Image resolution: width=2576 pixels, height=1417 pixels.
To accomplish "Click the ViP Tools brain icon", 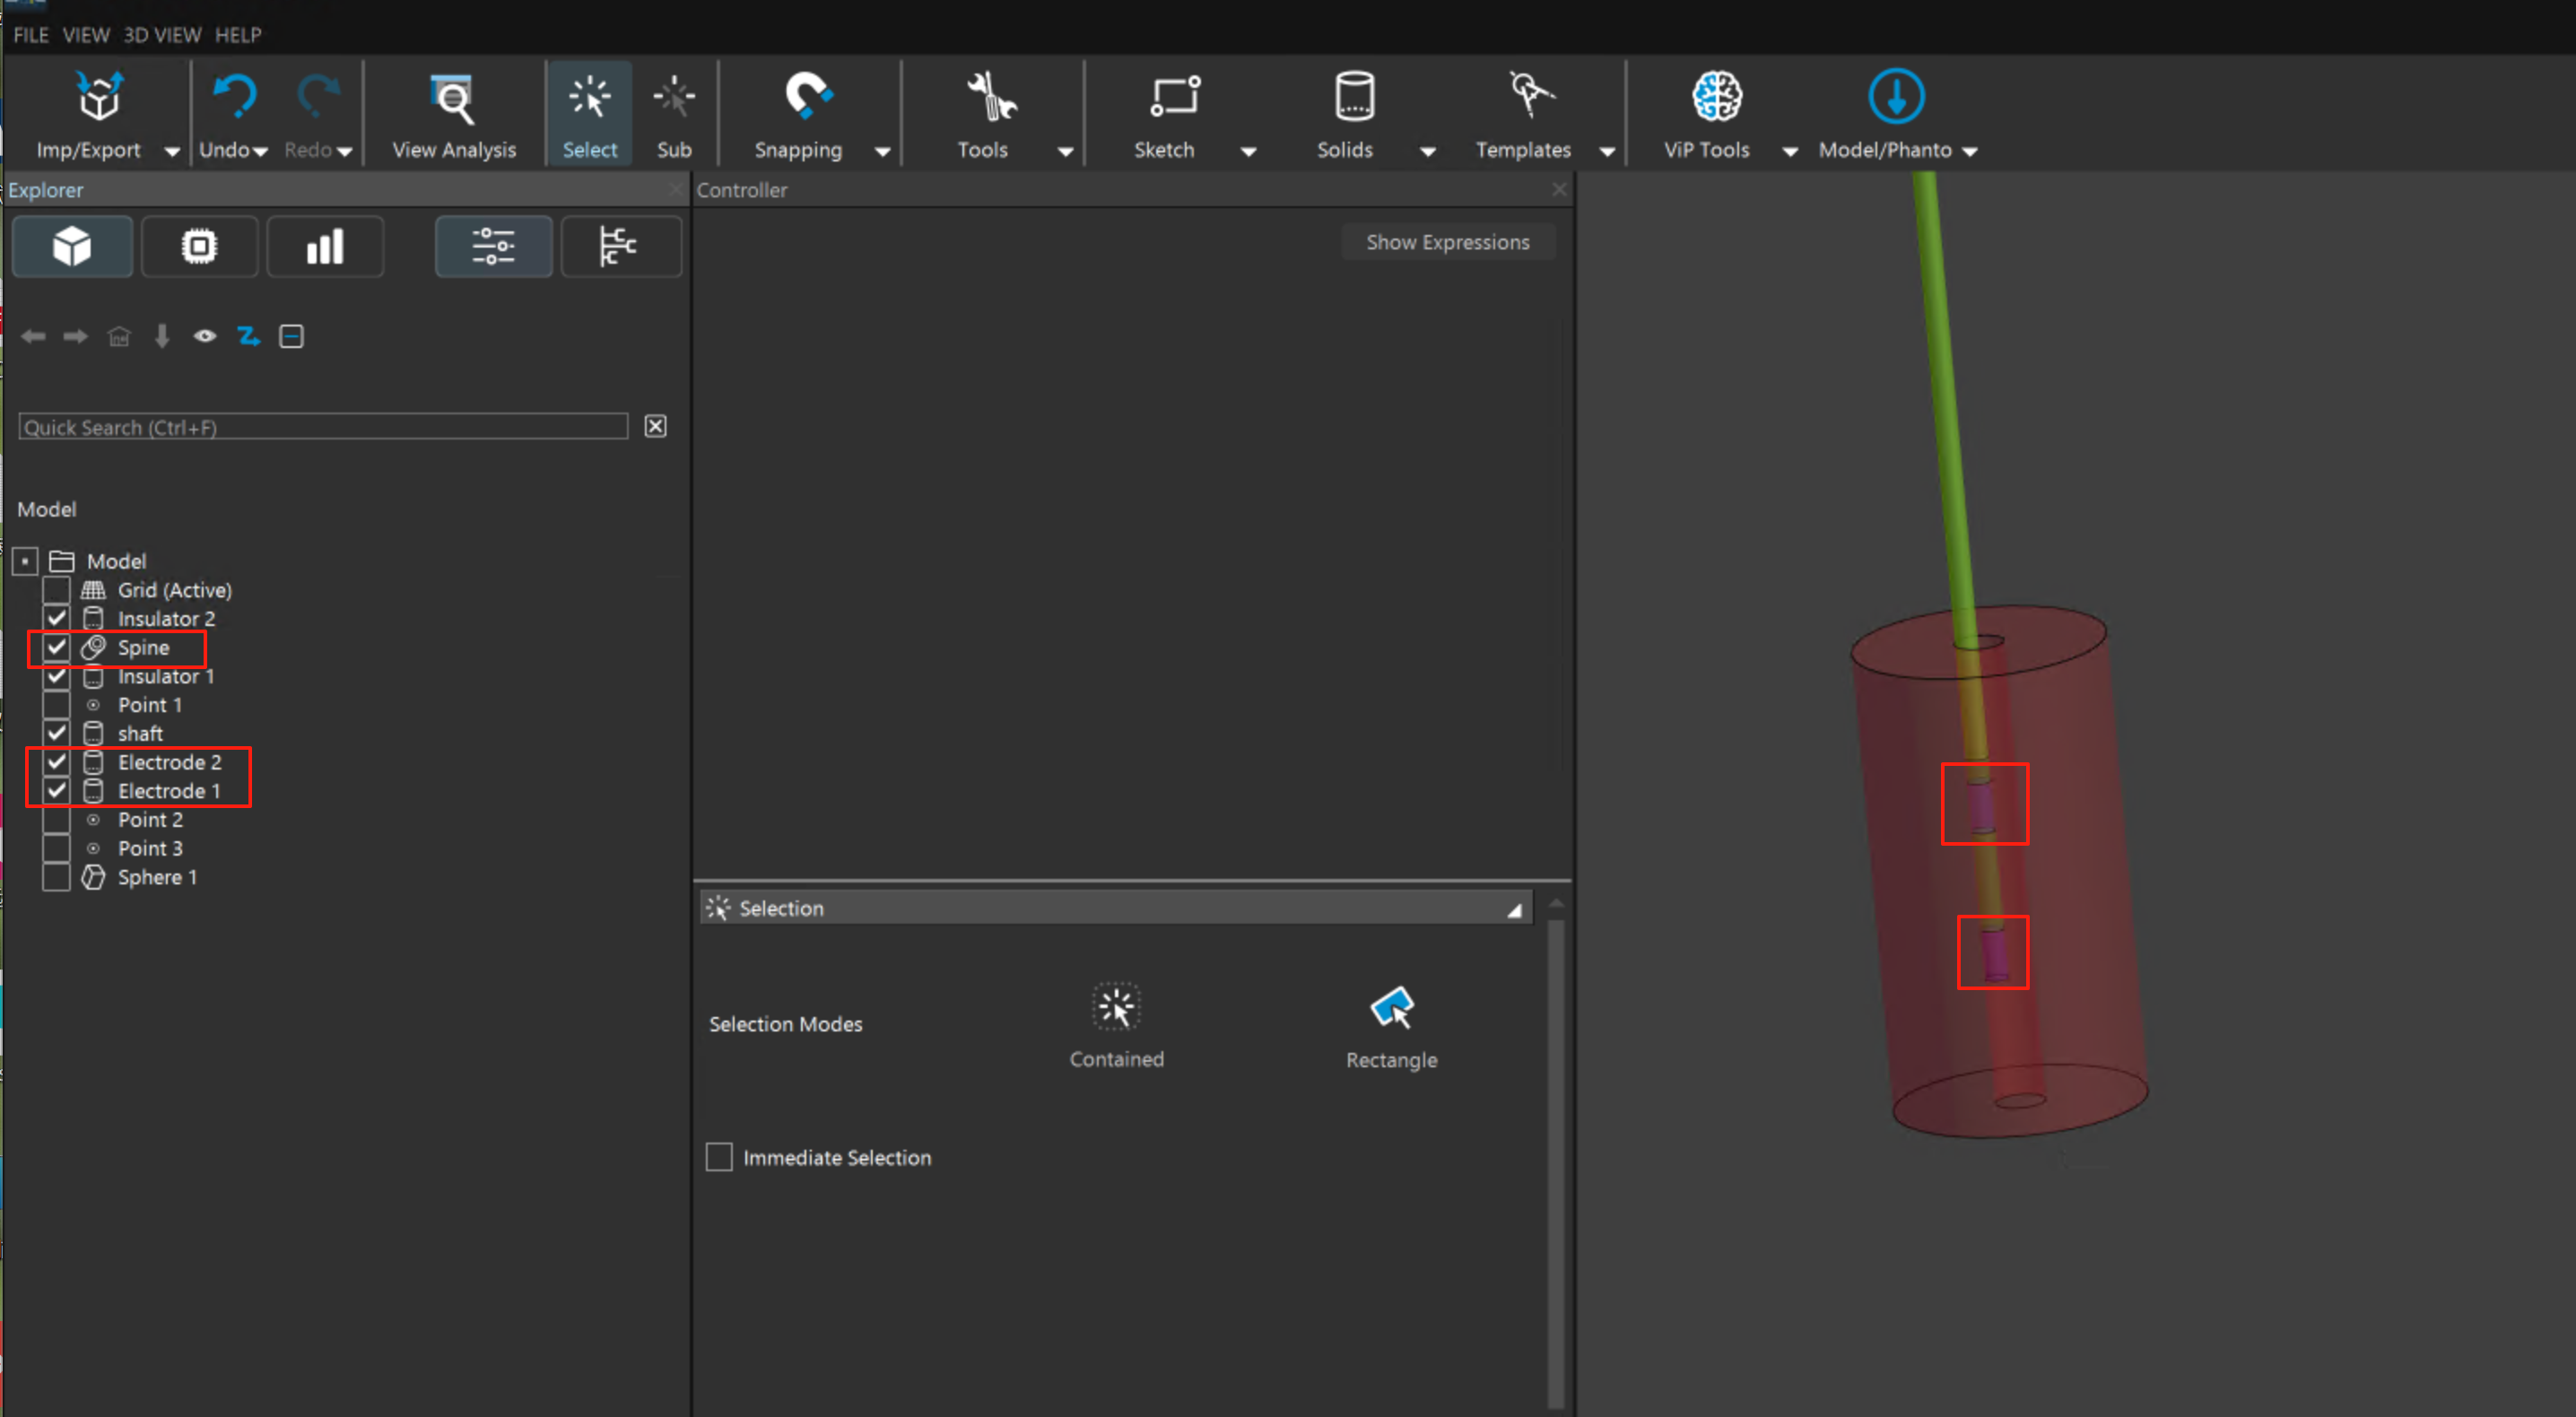I will click(1715, 98).
